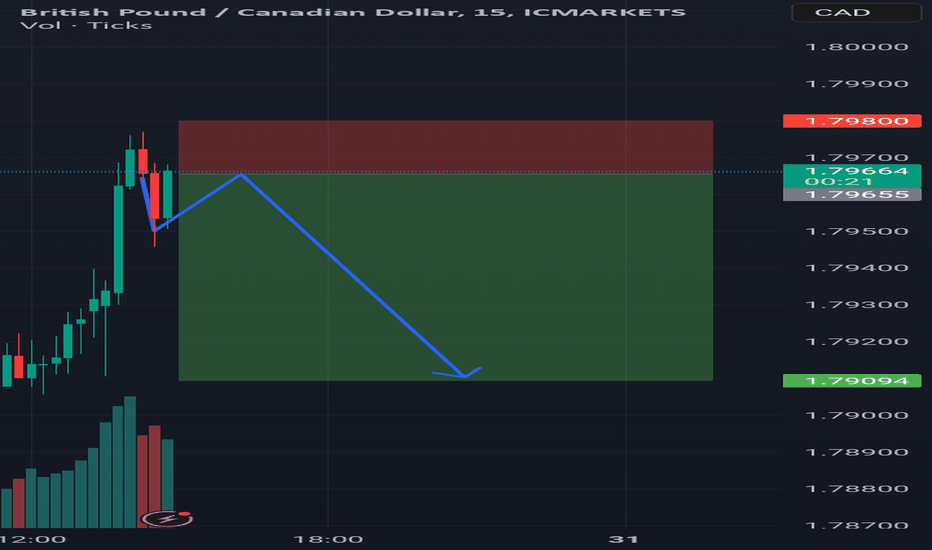This screenshot has width=932, height=550.
Task: Select the red stop-loss zone of short position
Action: coord(446,147)
